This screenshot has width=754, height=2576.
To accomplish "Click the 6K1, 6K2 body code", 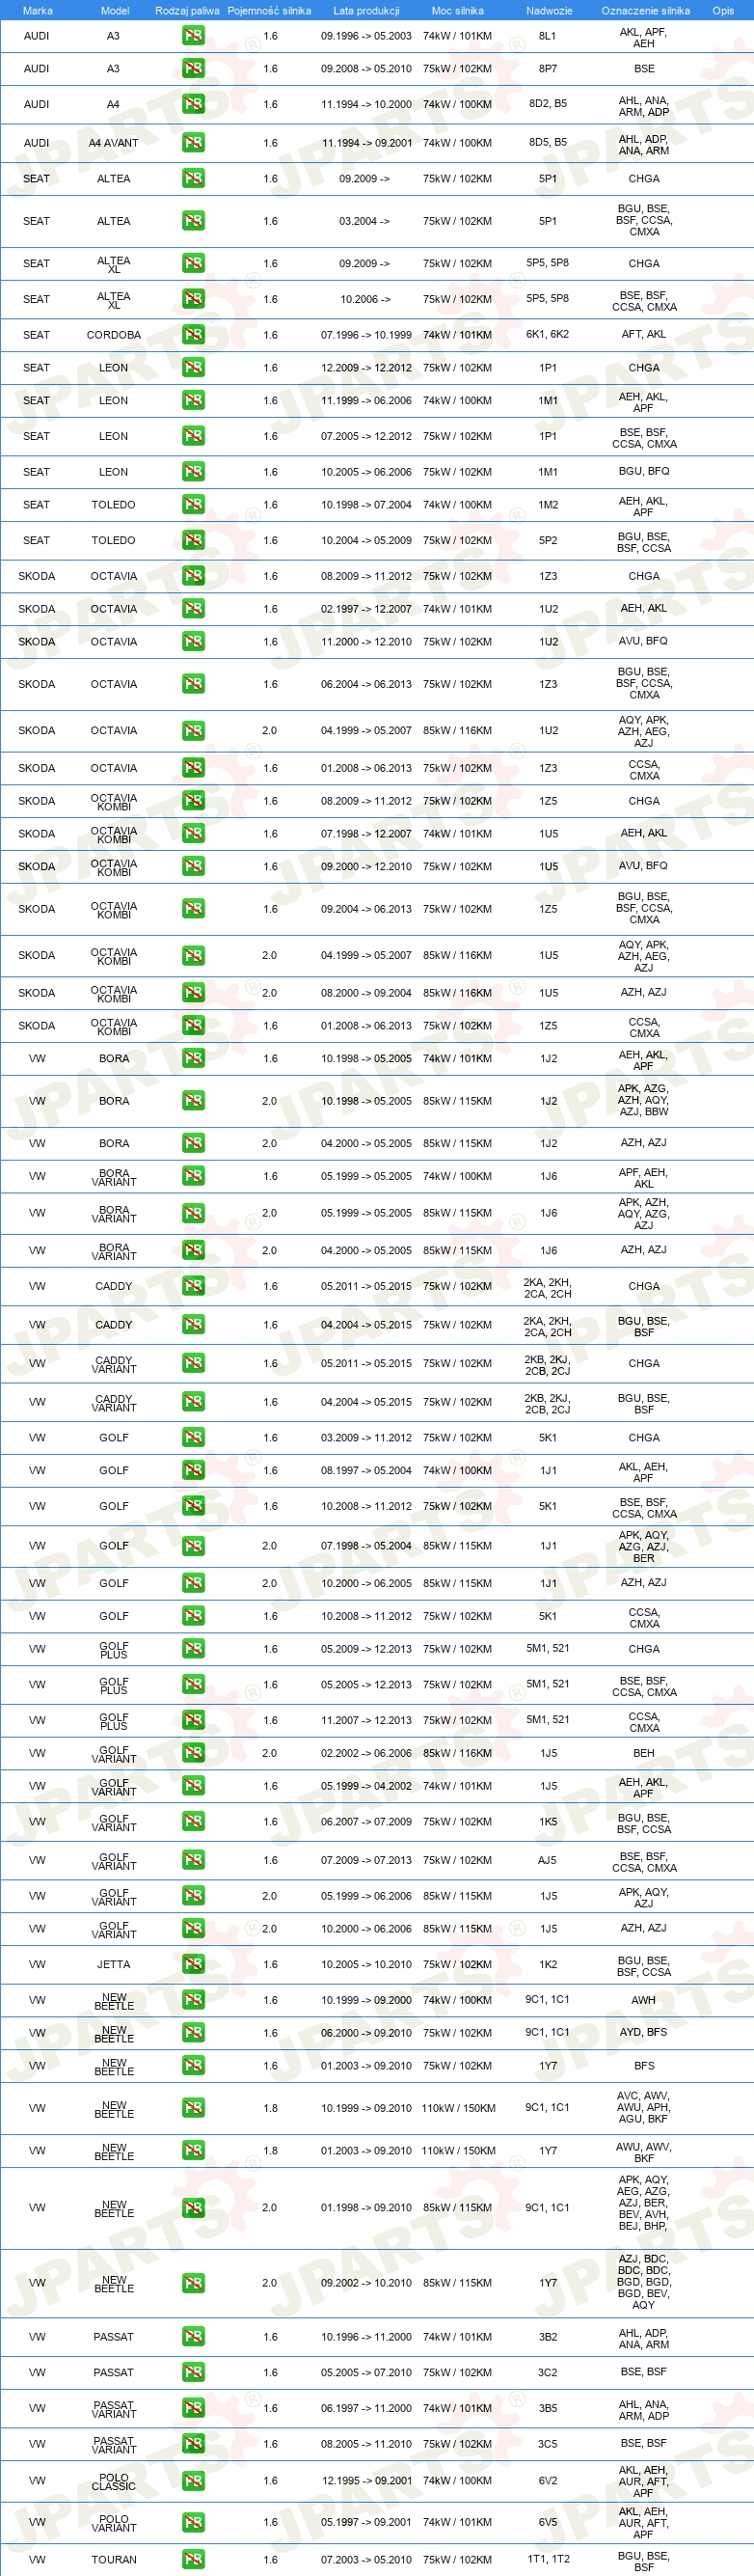I will (x=548, y=335).
